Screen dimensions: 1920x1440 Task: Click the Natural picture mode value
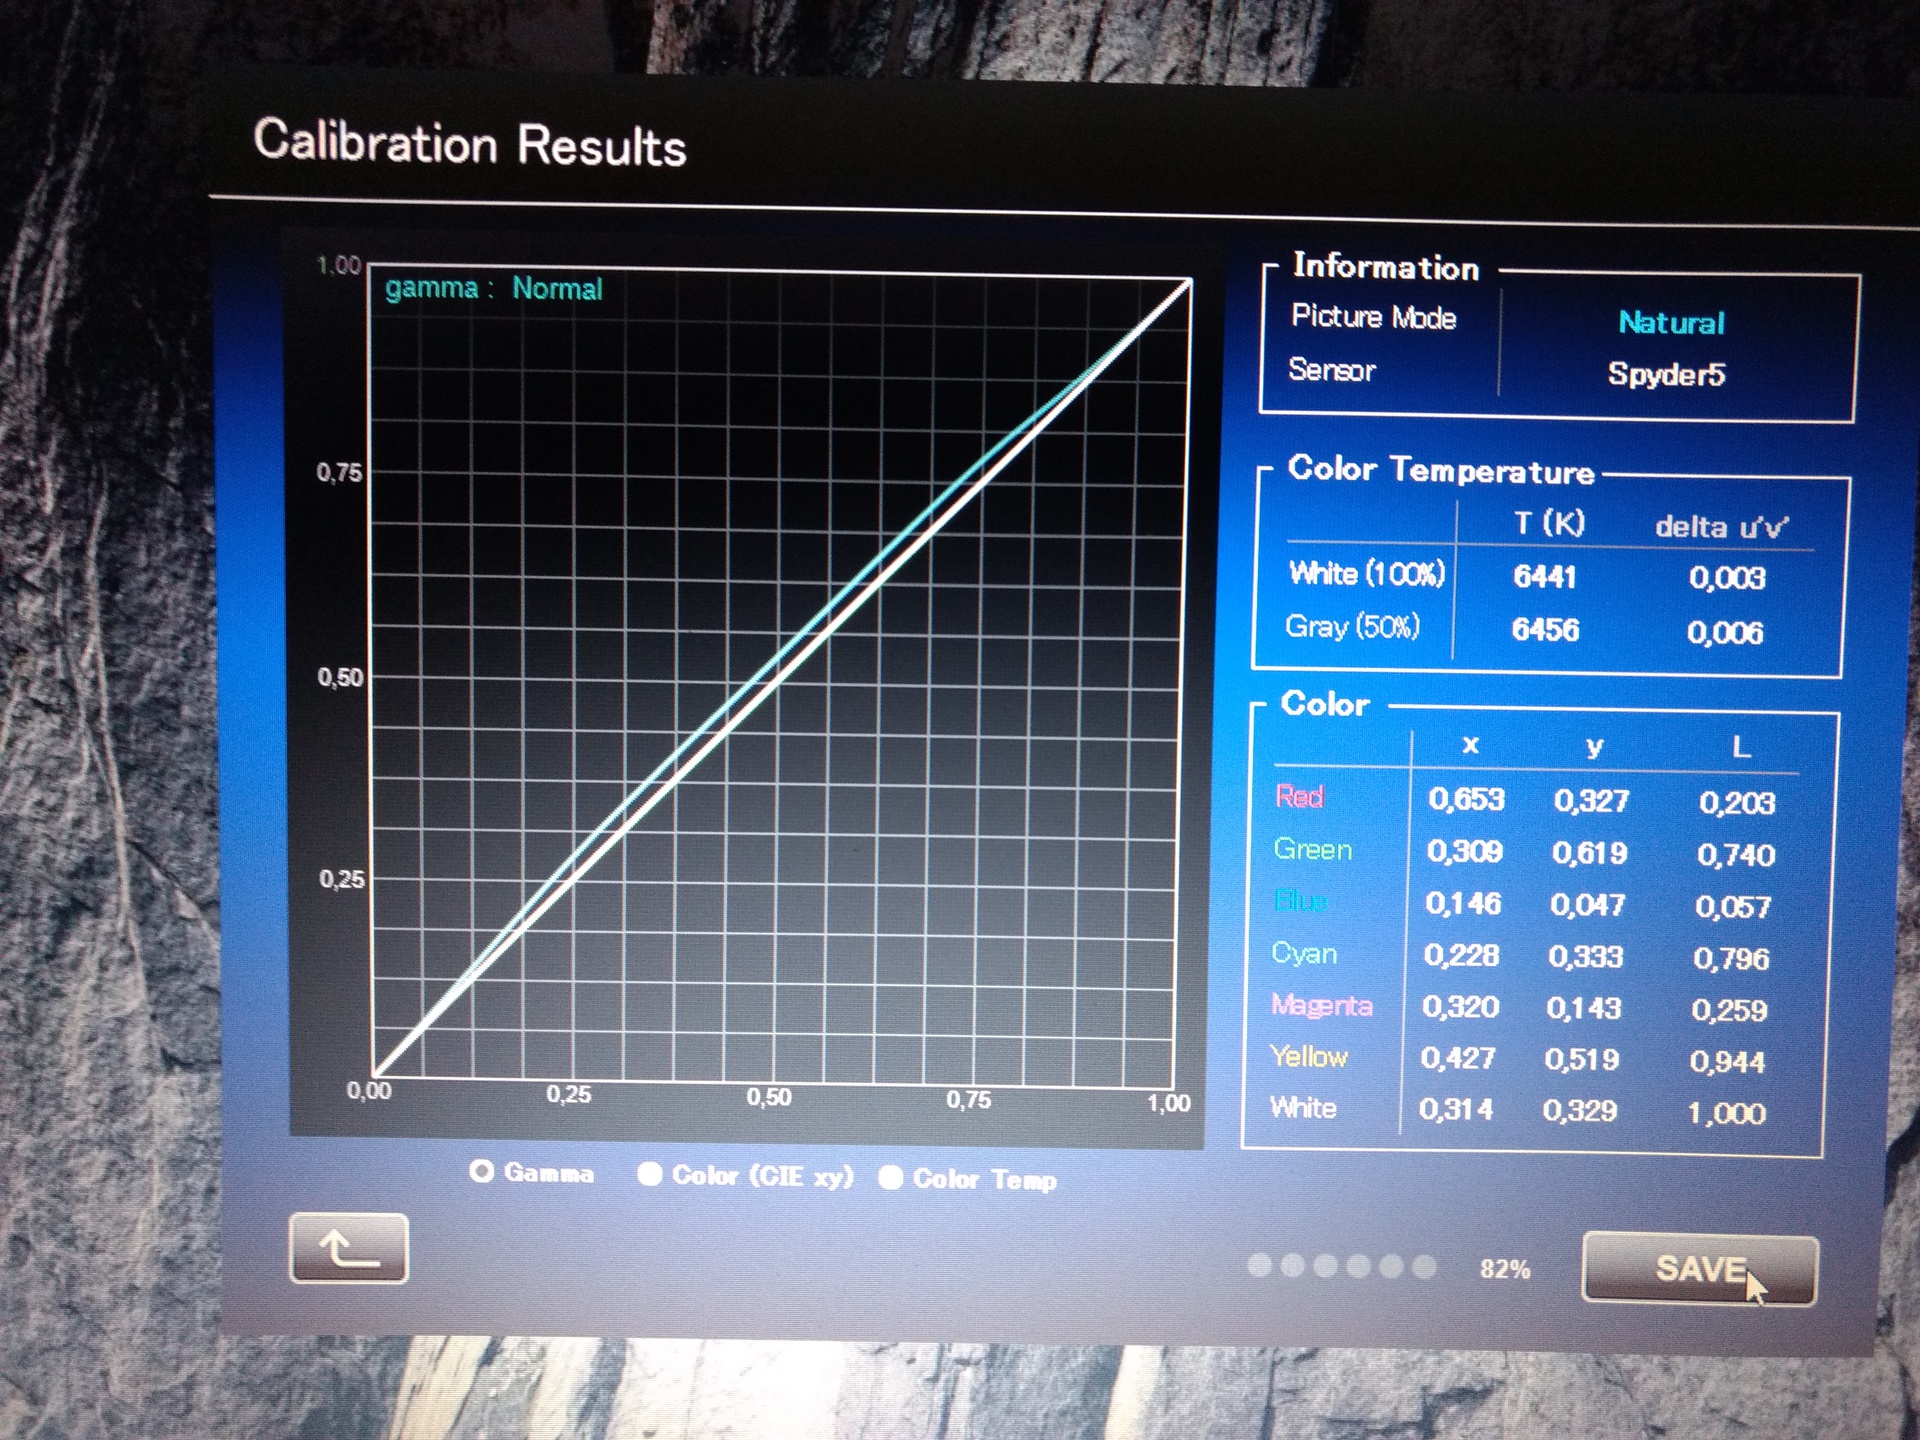1671,322
